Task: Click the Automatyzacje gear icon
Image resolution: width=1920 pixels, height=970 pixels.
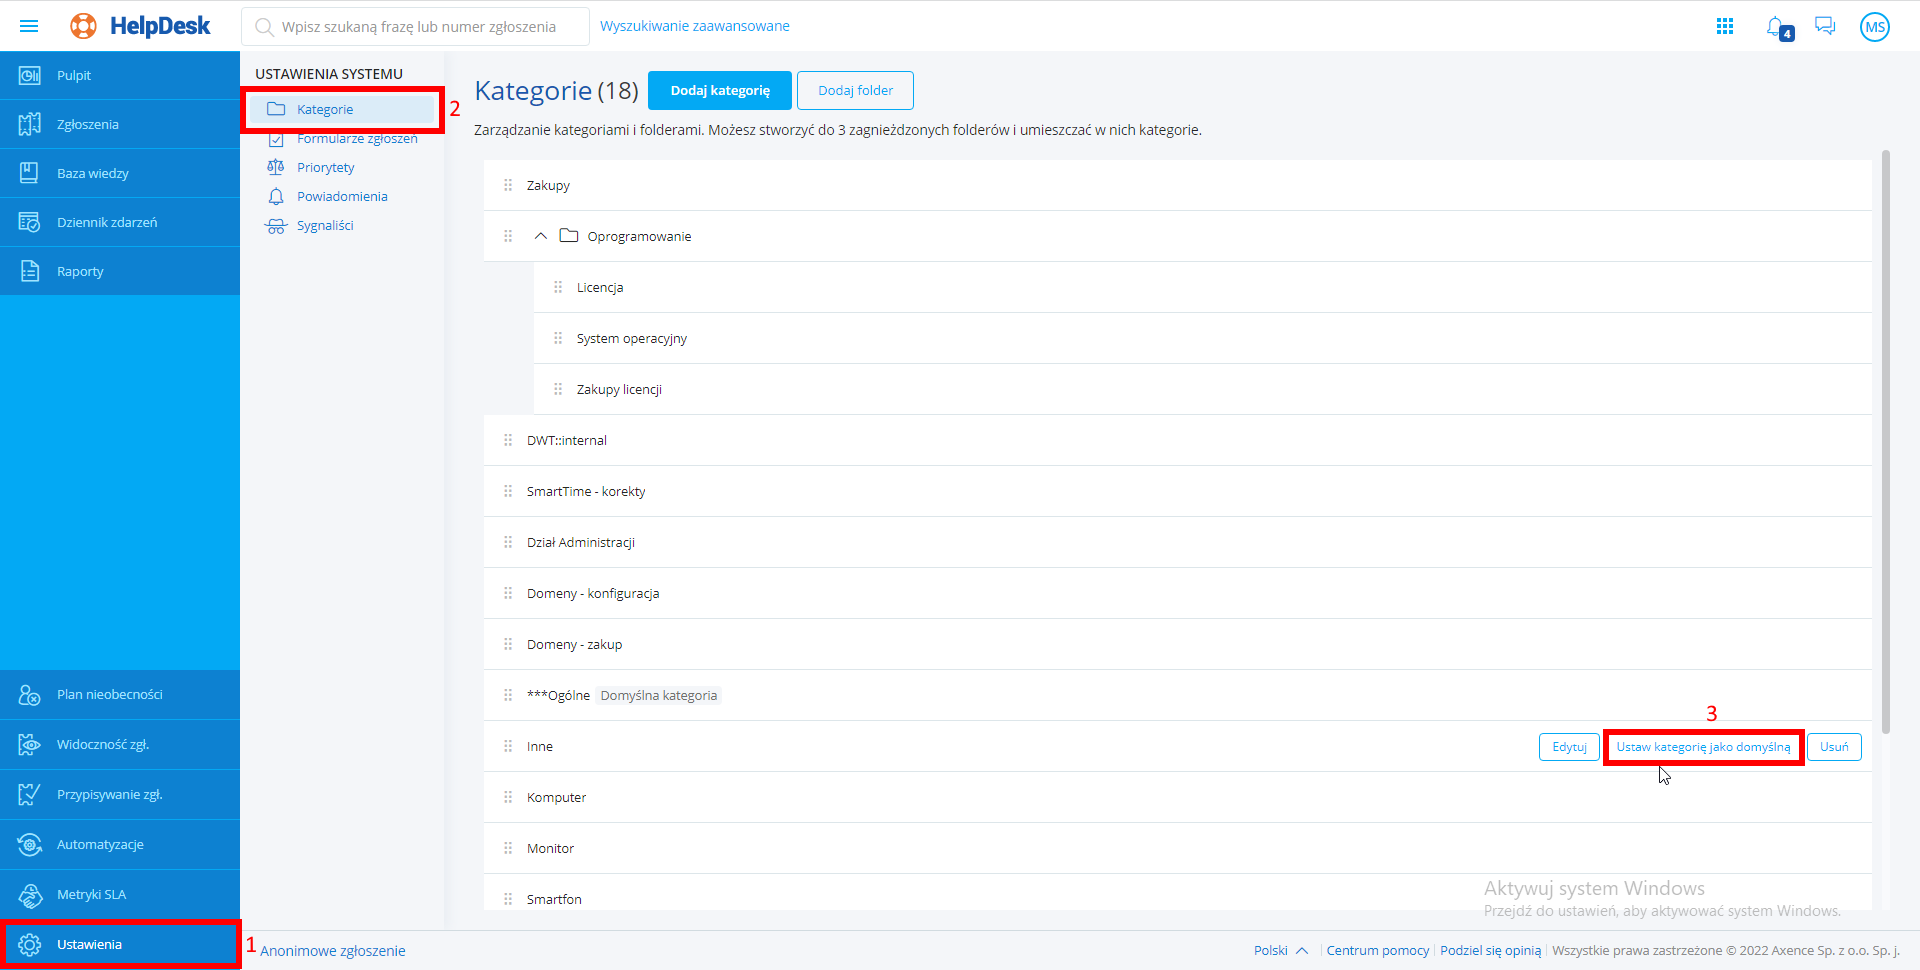Action: pos(30,844)
